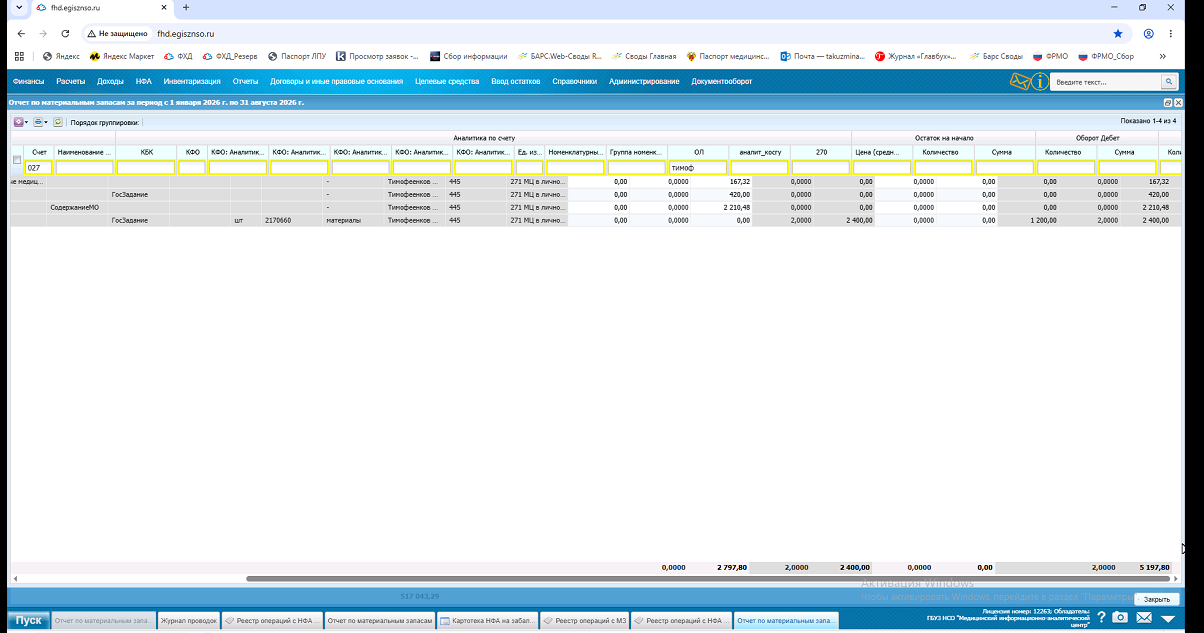
Task: Open the Справочники menu
Action: coord(574,81)
